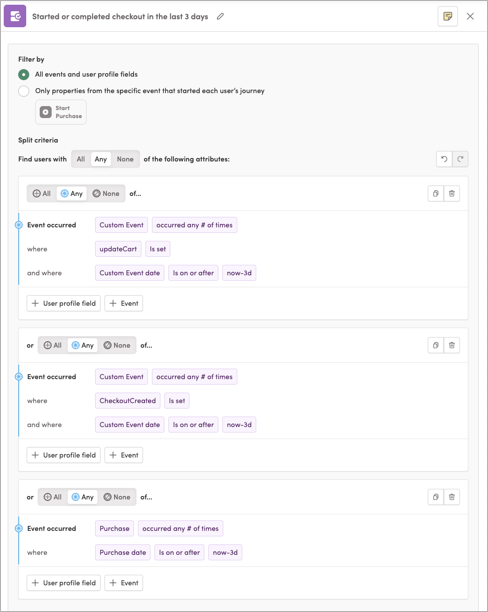The height and width of the screenshot is (612, 488).
Task: Choose None in the updateCart group
Action: (106, 194)
